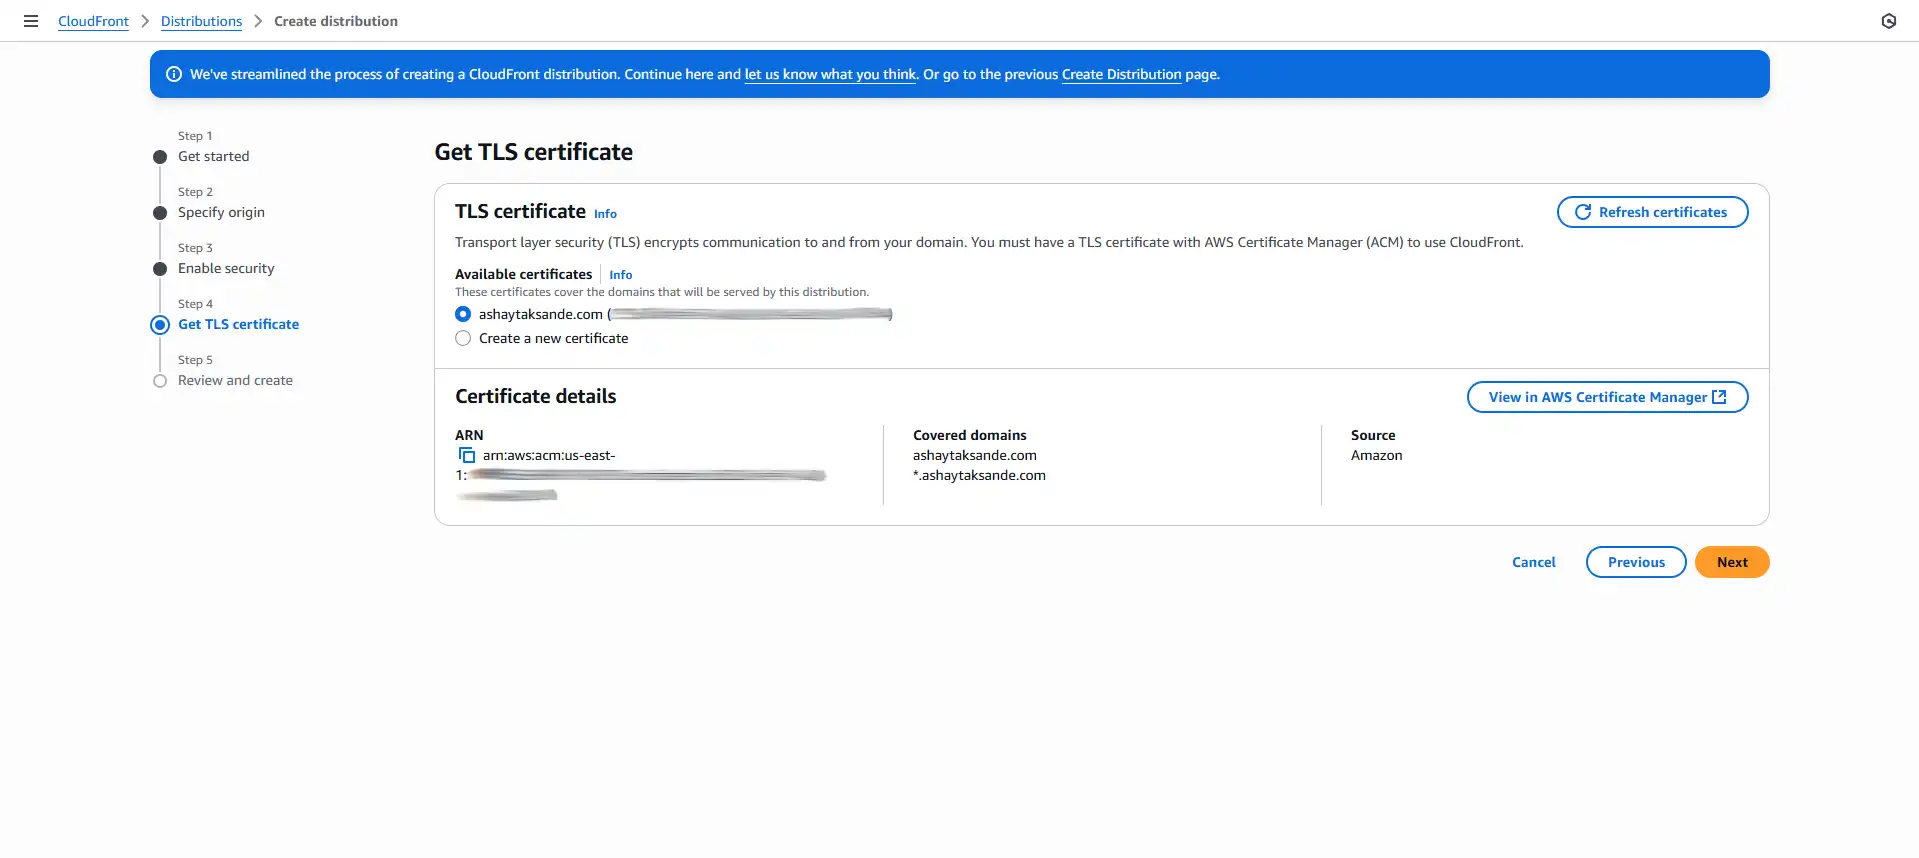1919x858 pixels.
Task: Proceed with the Next button
Action: pos(1732,562)
